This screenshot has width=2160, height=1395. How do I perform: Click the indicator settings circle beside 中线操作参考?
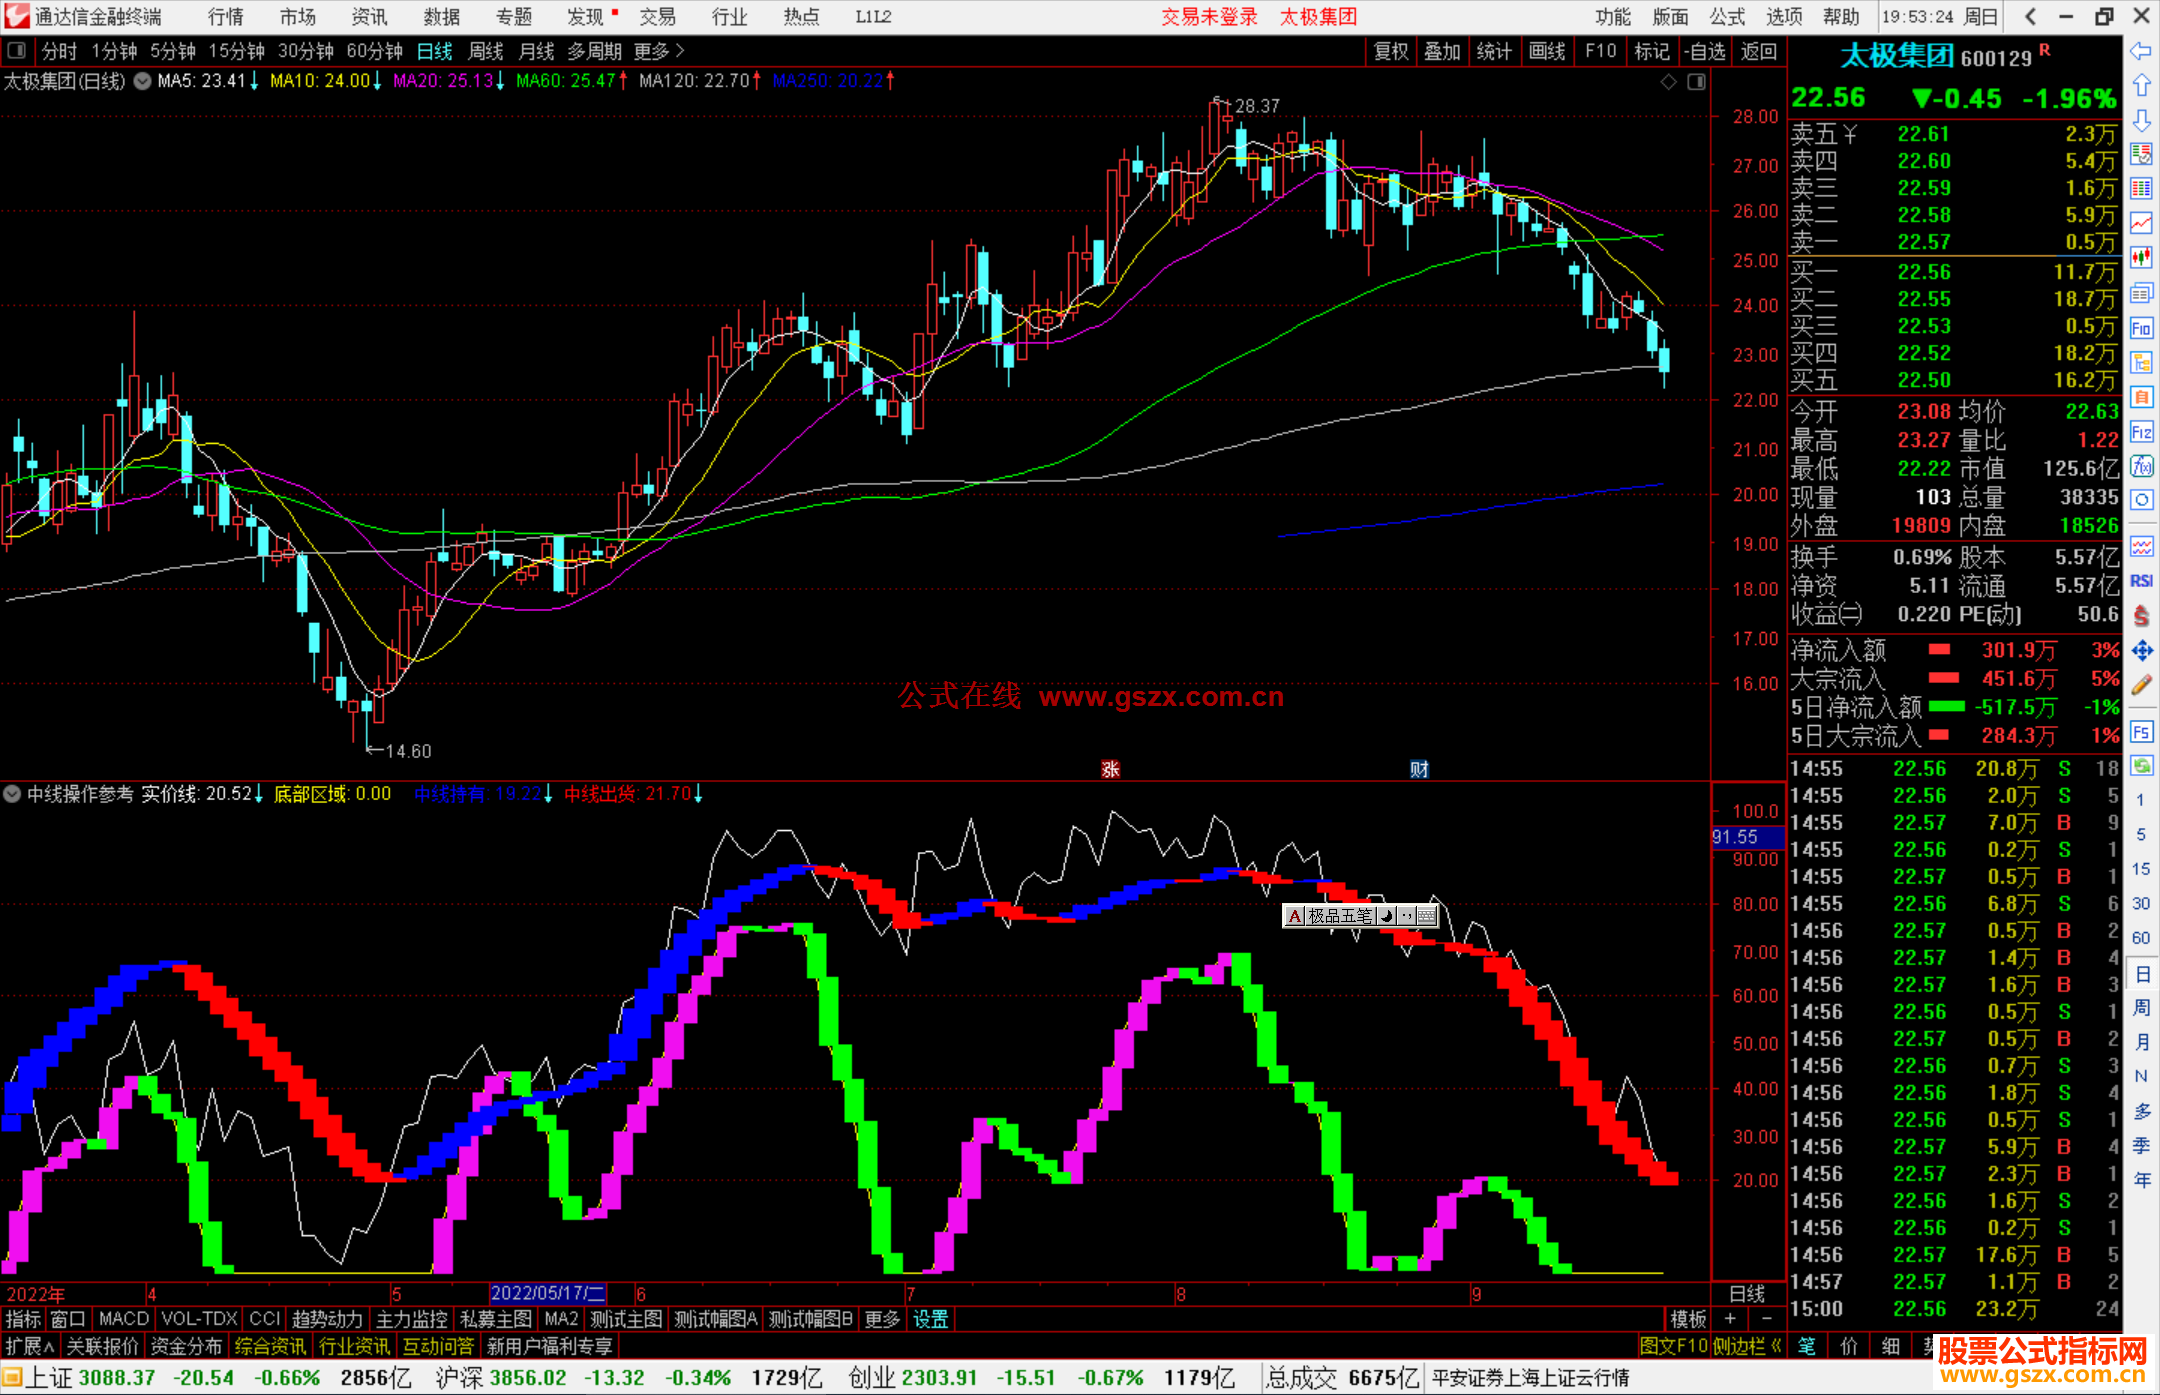click(12, 794)
